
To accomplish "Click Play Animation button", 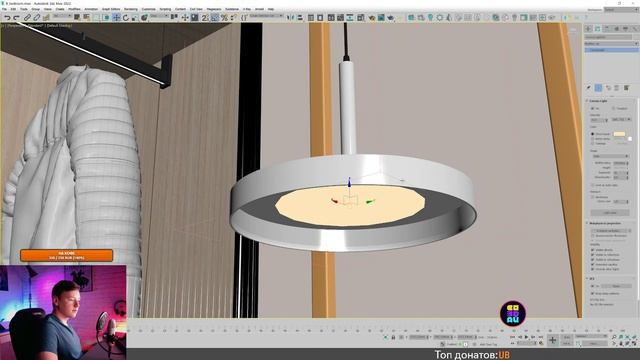I will coord(527,337).
